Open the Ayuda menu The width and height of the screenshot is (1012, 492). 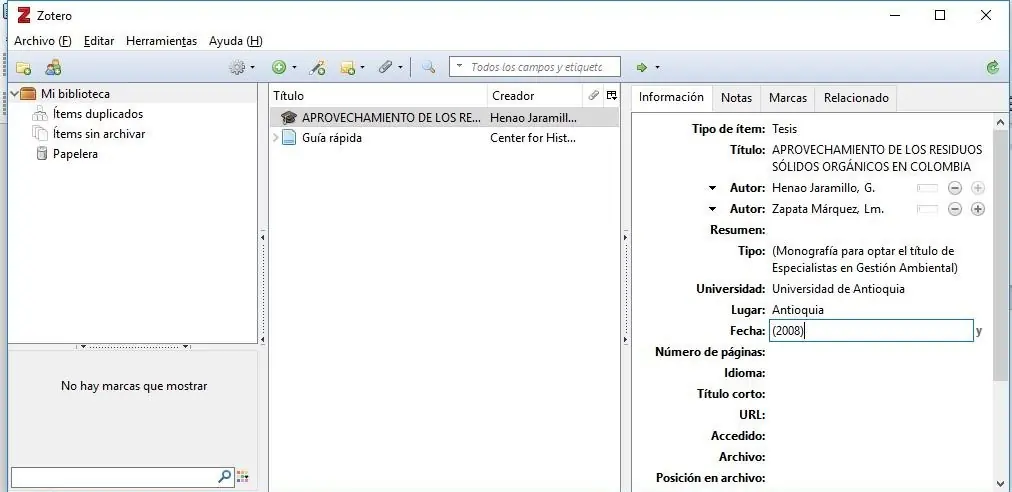[236, 41]
